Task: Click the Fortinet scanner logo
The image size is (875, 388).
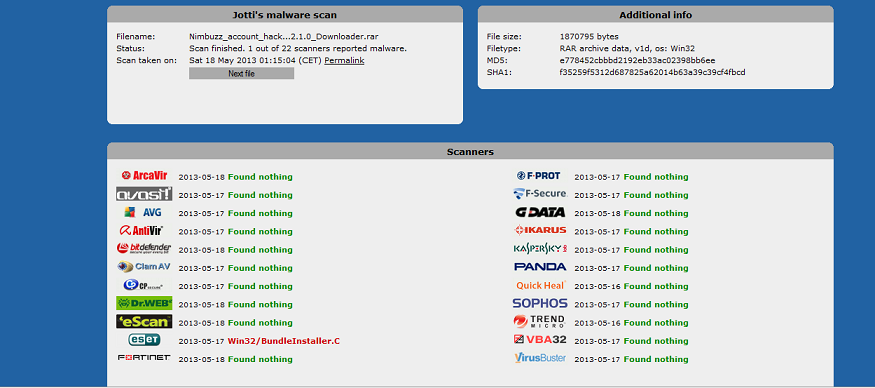Action: point(144,357)
